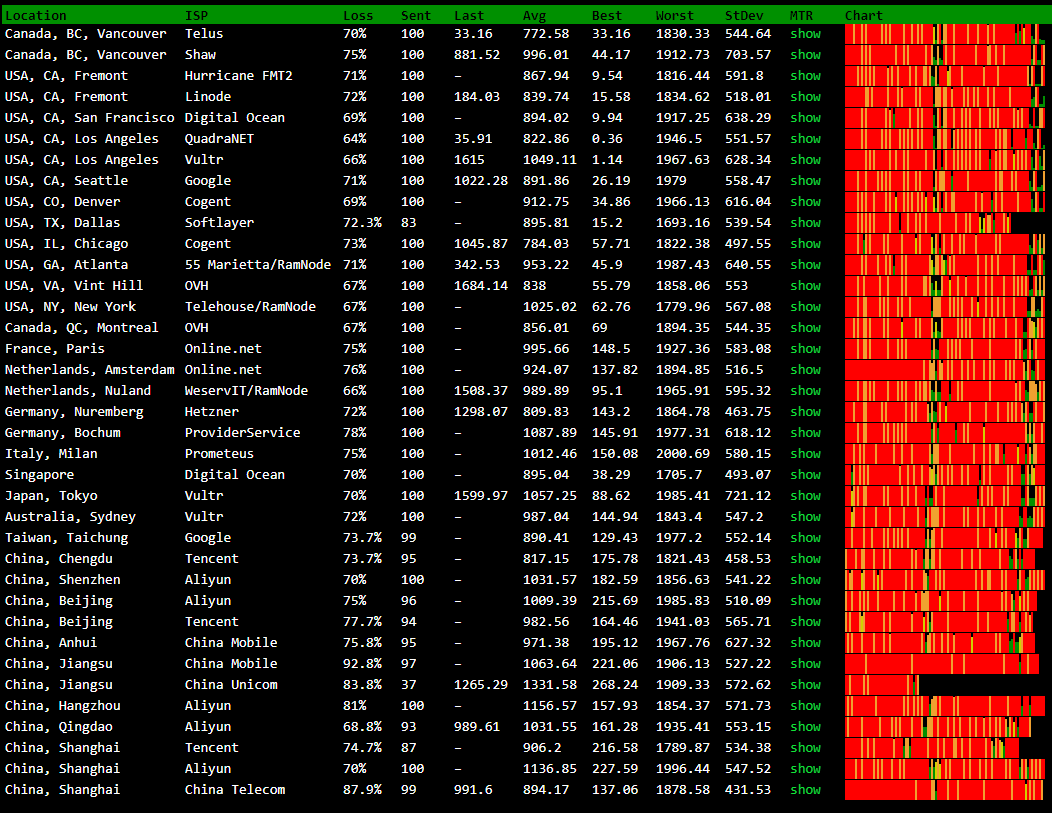The width and height of the screenshot is (1052, 813).
Task: Click the Chart column header
Action: coord(863,15)
